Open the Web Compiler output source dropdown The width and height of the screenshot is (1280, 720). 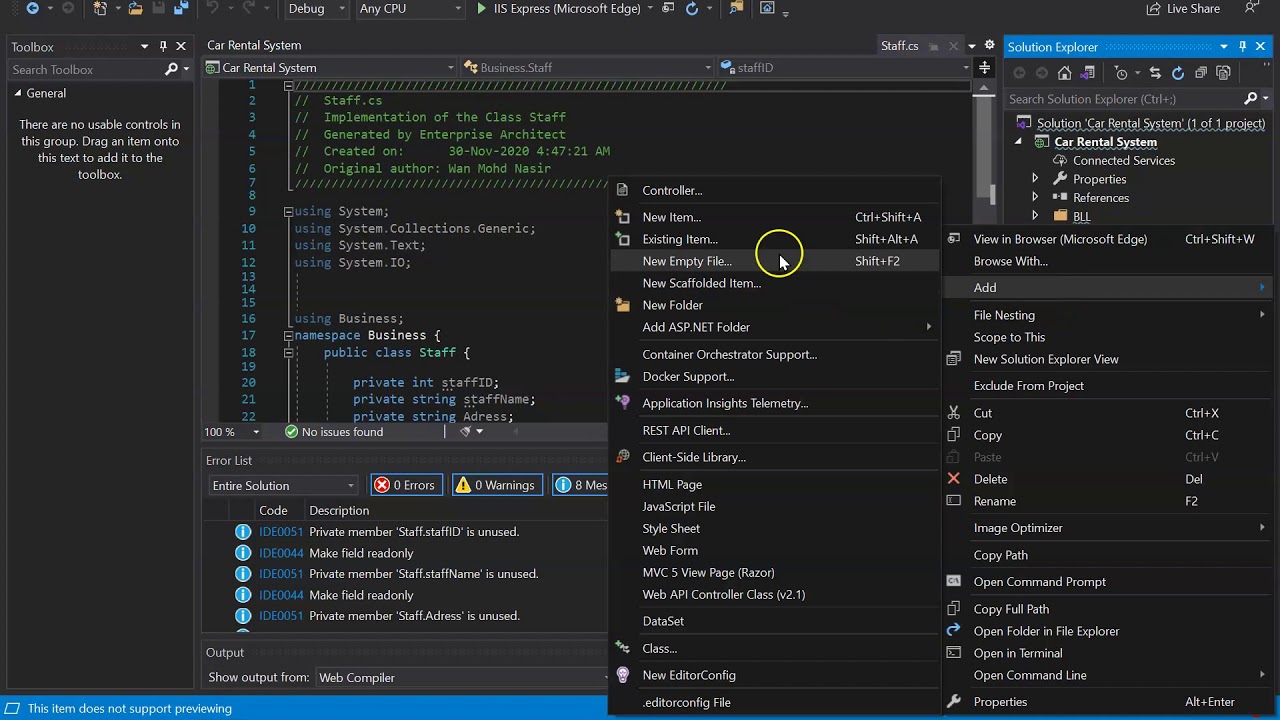coord(462,677)
